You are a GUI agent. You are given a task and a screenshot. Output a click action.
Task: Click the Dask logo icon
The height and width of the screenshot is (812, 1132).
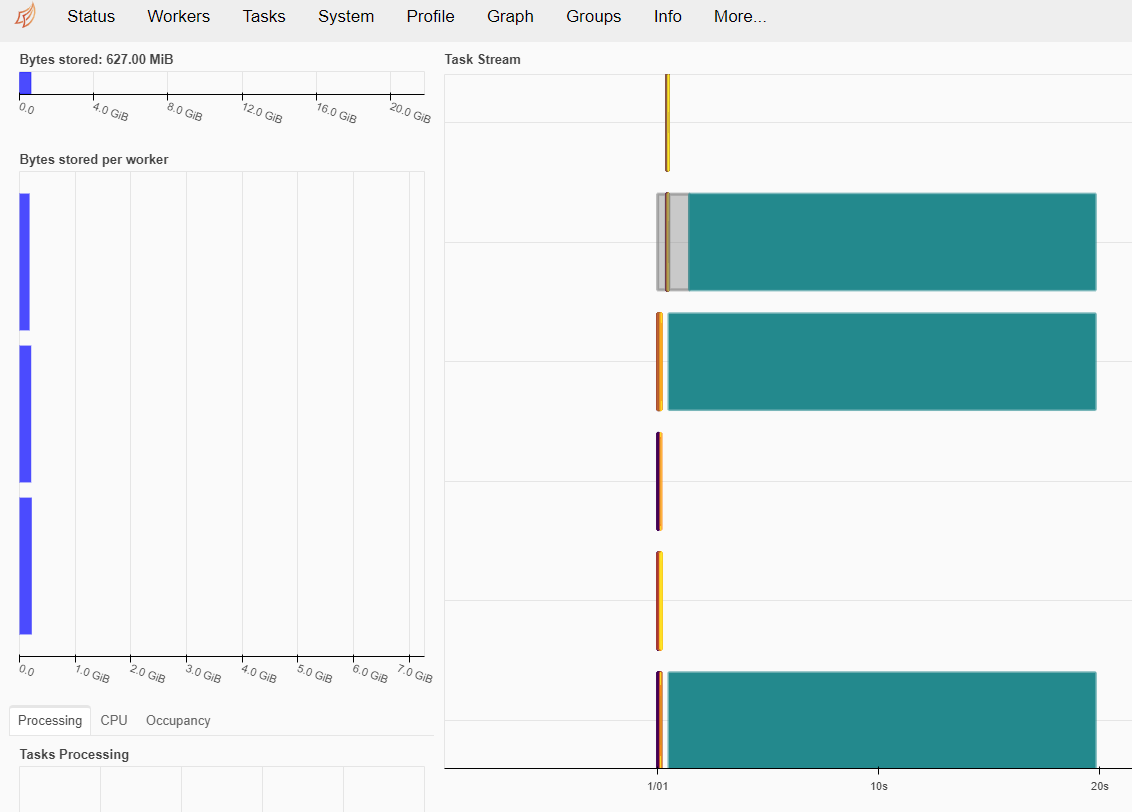(26, 15)
